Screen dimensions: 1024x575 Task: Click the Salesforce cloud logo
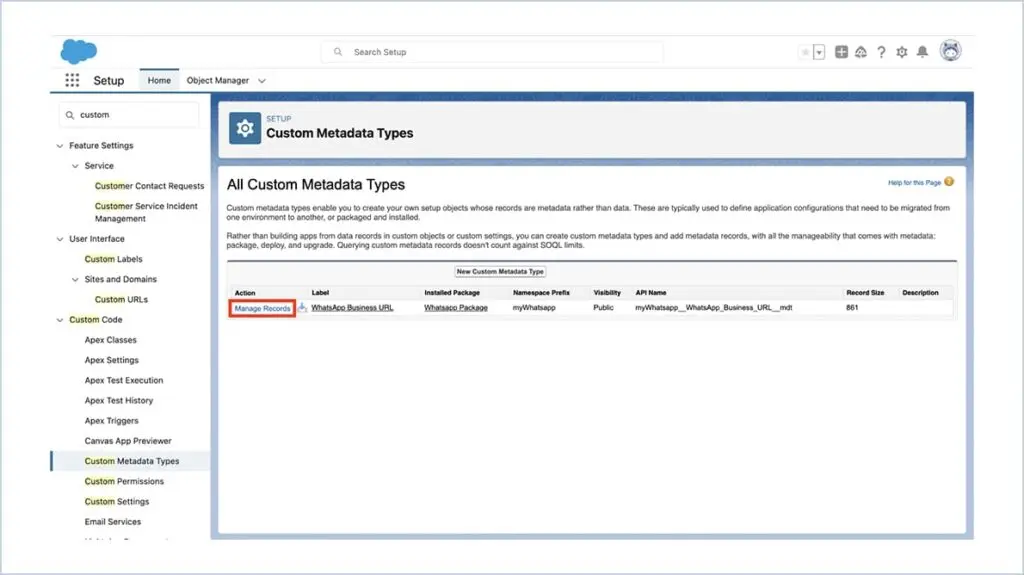(78, 52)
